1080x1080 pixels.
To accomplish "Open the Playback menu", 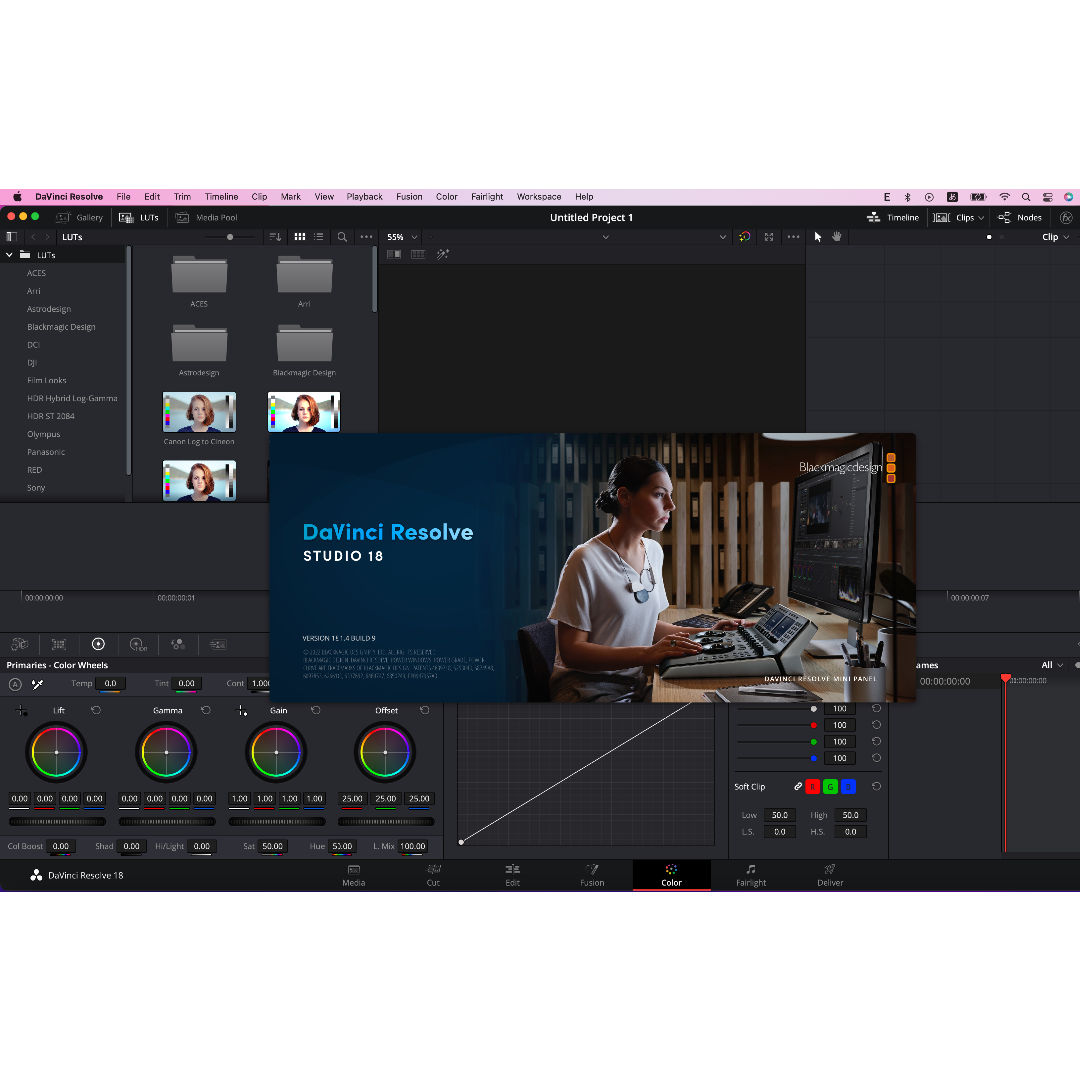I will [364, 197].
